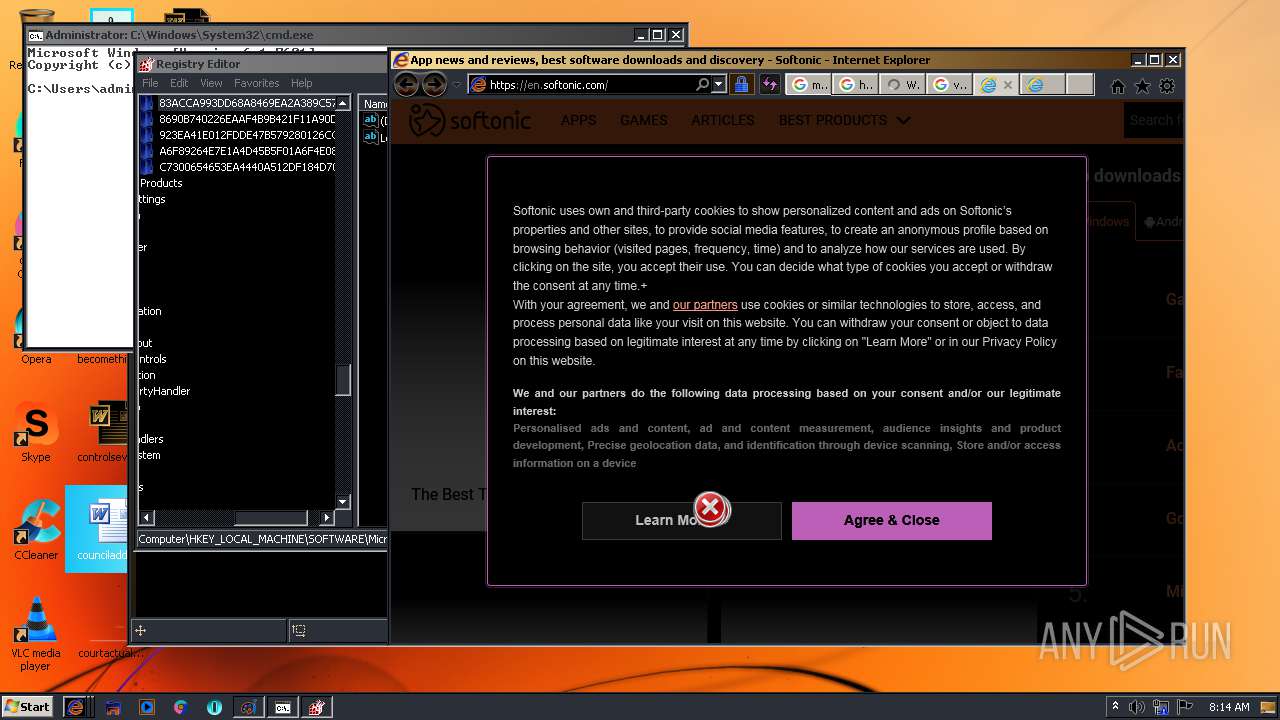The image size is (1280, 720).
Task: Click the Internet Explorer back arrow
Action: [x=407, y=85]
